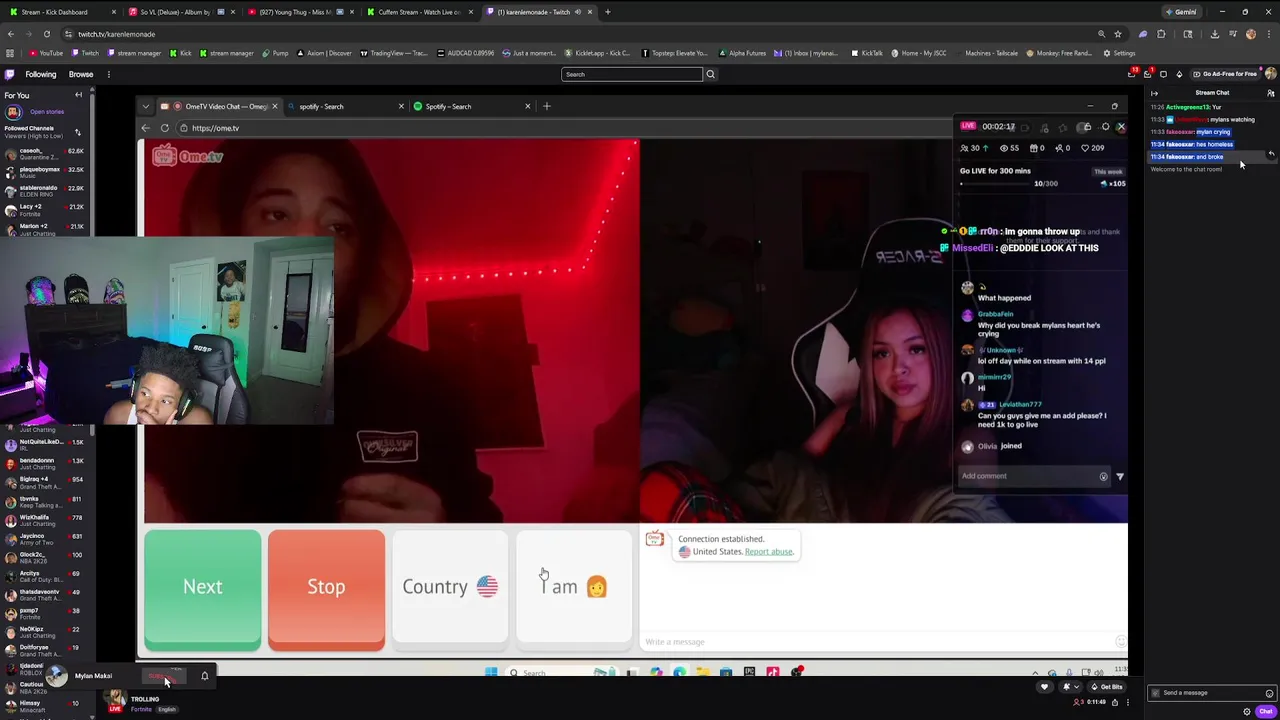Image resolution: width=1280 pixels, height=720 pixels.
Task: Reload the Twitch page
Action: click(x=46, y=34)
